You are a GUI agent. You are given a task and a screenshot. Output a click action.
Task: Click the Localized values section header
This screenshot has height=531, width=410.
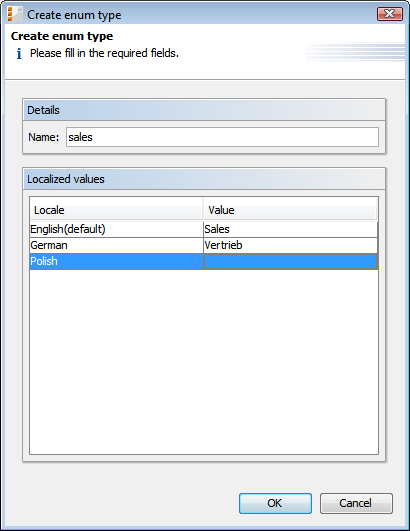[x=204, y=179]
